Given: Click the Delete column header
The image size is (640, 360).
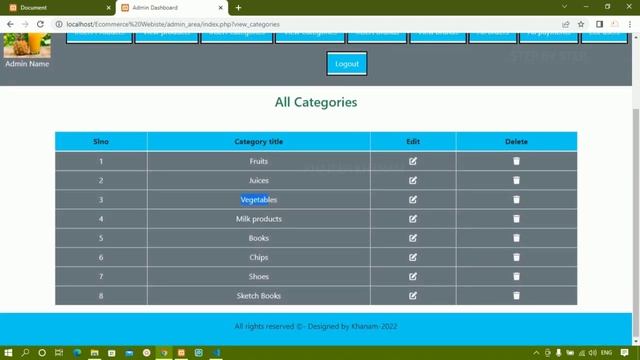Looking at the screenshot, I should [x=516, y=142].
